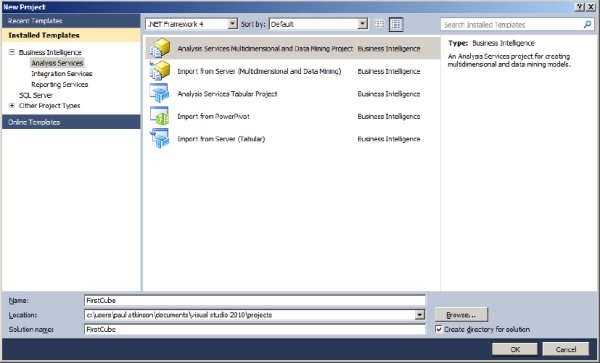Screen dimensions: 600x363
Task: Select Integration Services in the tree
Action: point(62,73)
